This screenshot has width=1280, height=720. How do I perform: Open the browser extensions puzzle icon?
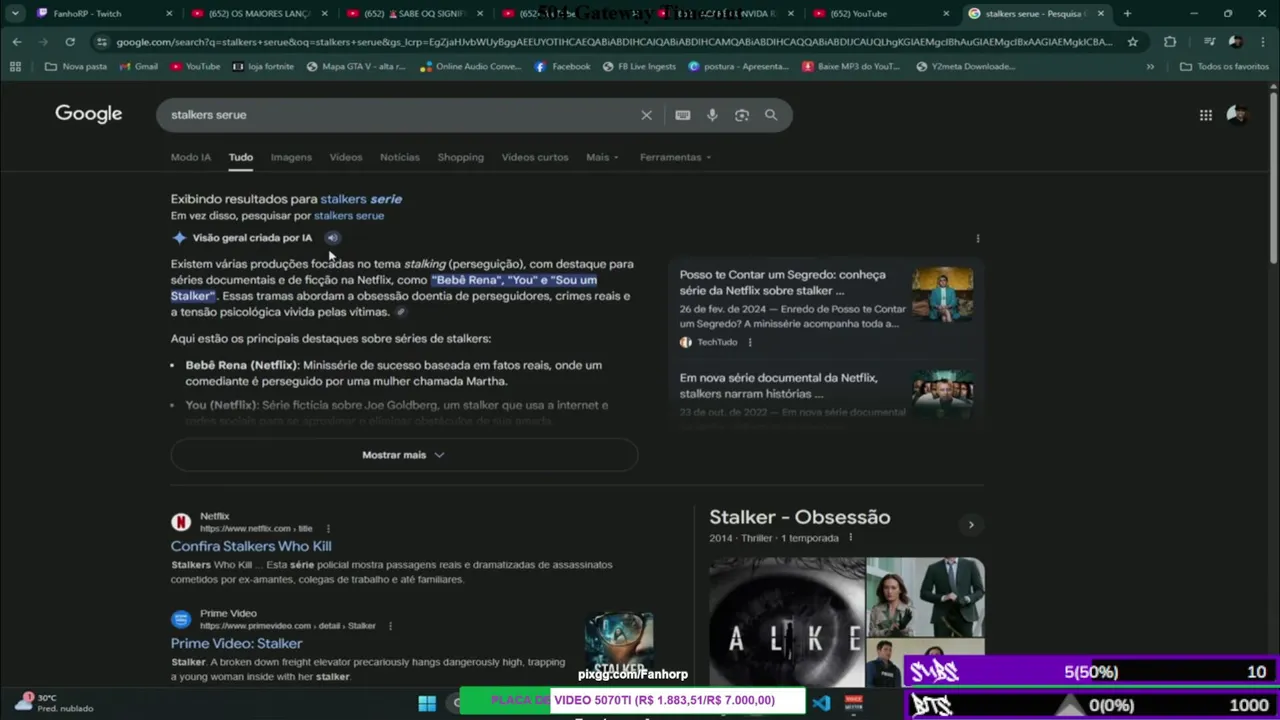click(1169, 42)
